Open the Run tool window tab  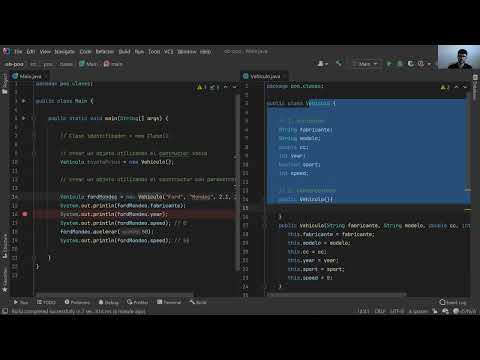coord(21,302)
